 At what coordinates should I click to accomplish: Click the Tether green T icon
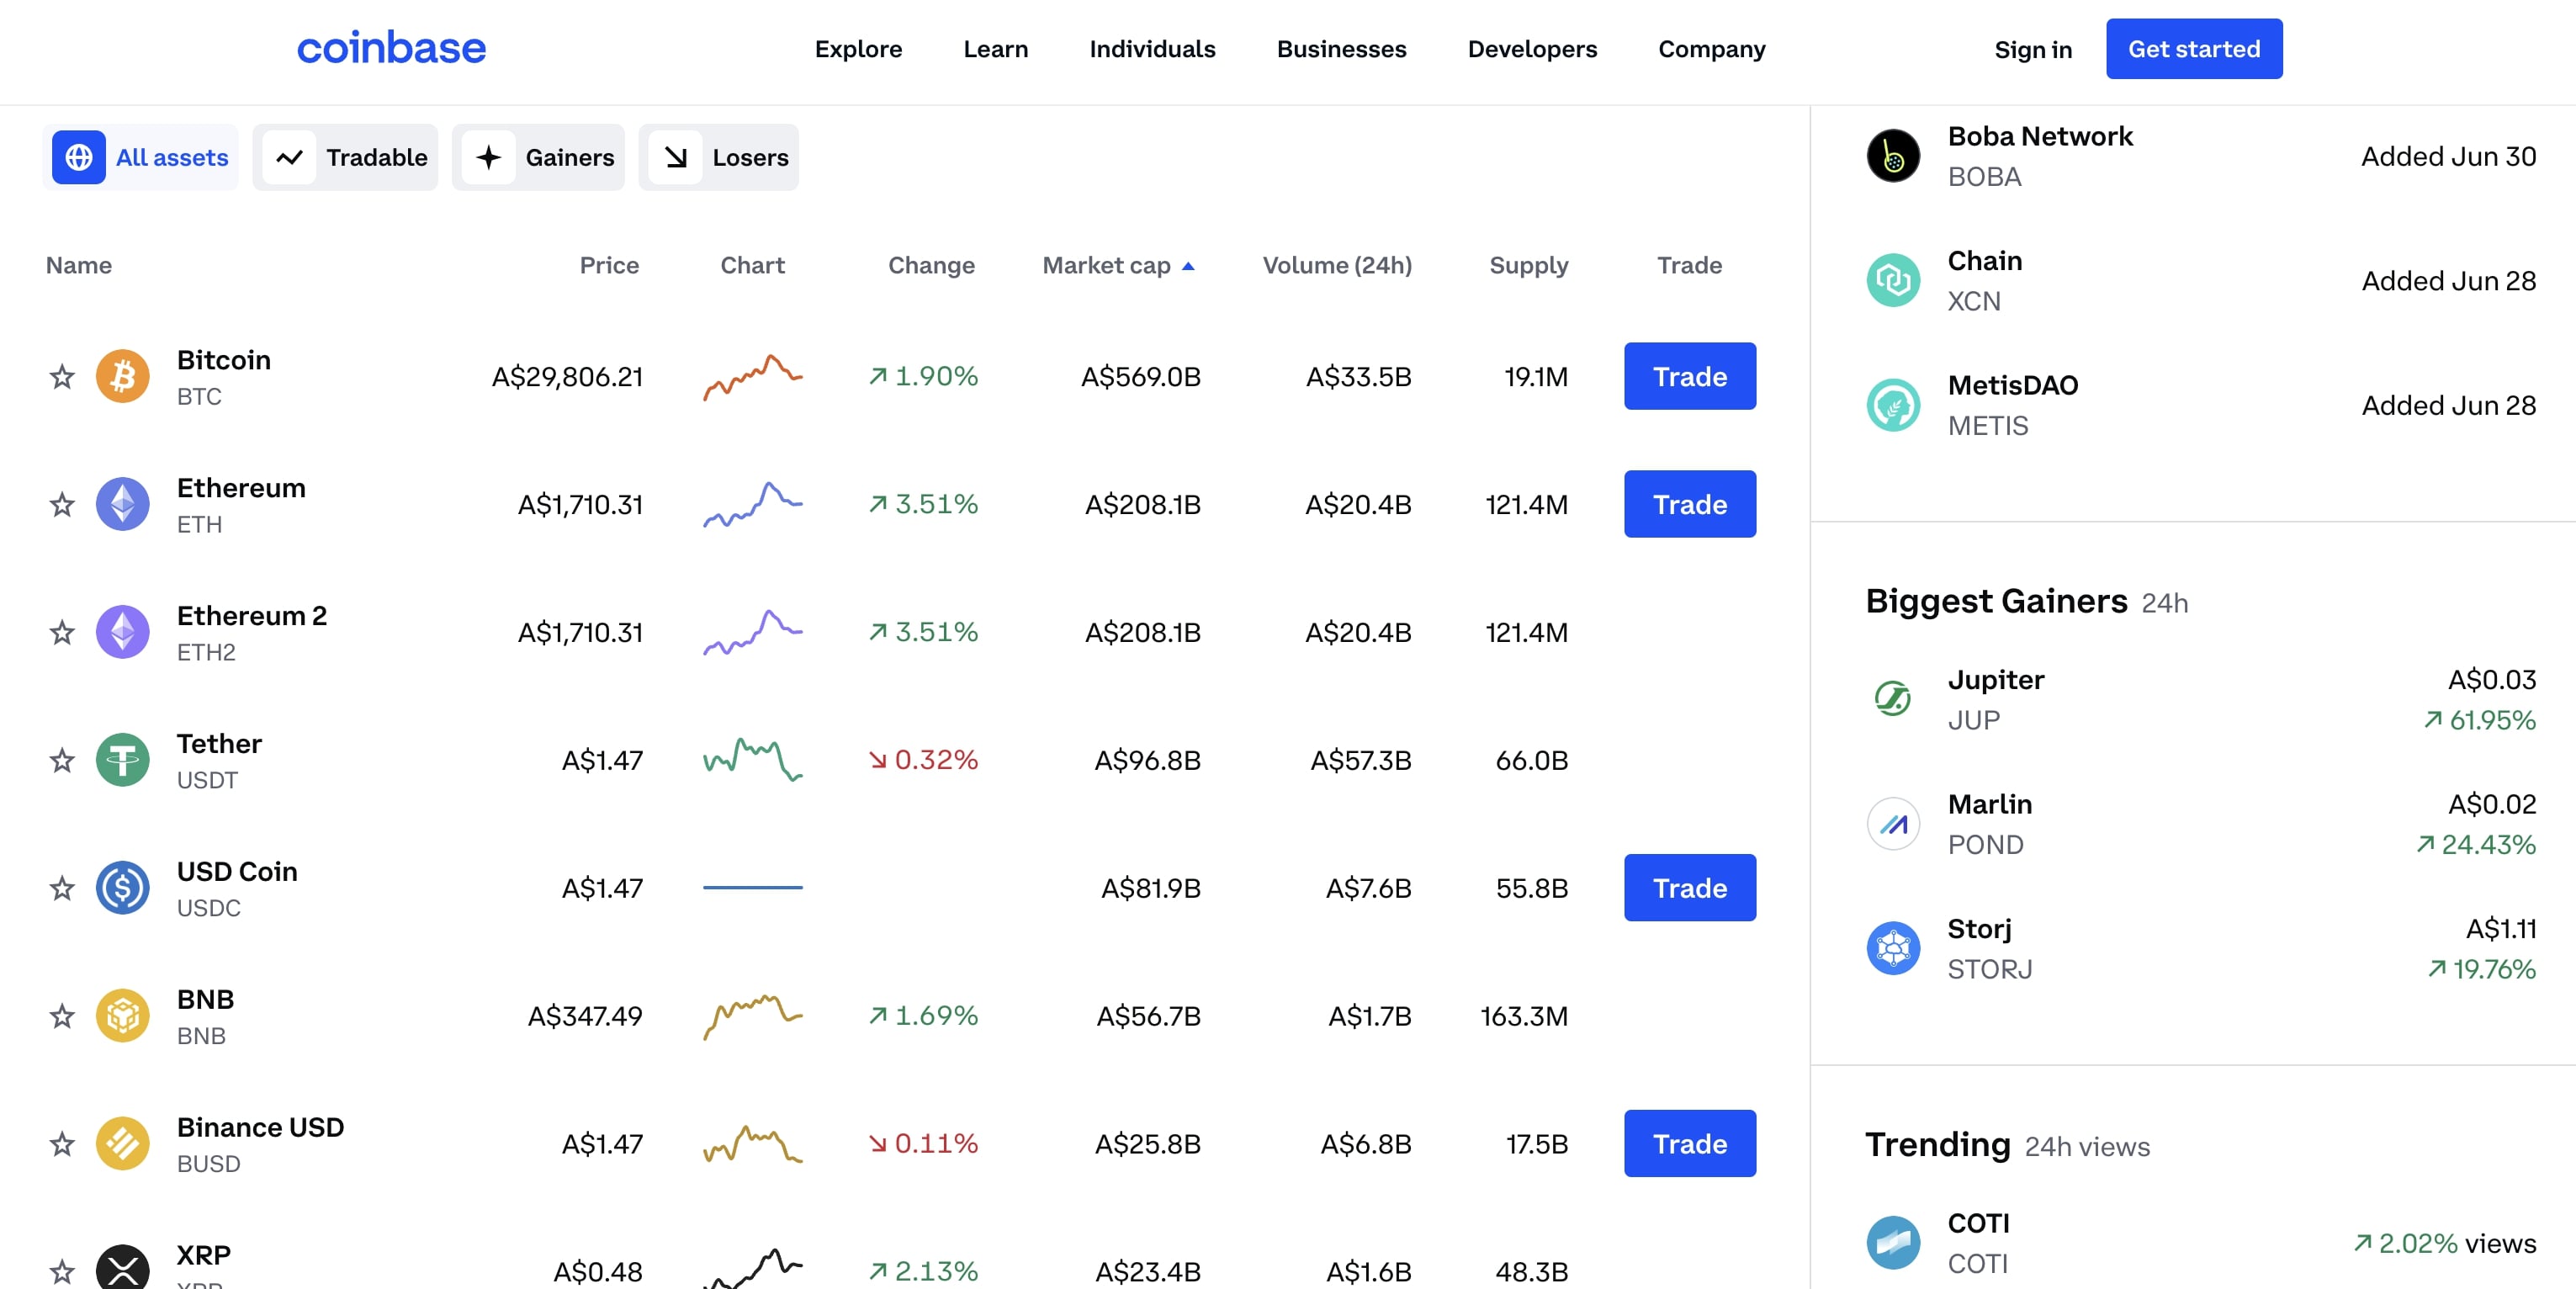122,760
